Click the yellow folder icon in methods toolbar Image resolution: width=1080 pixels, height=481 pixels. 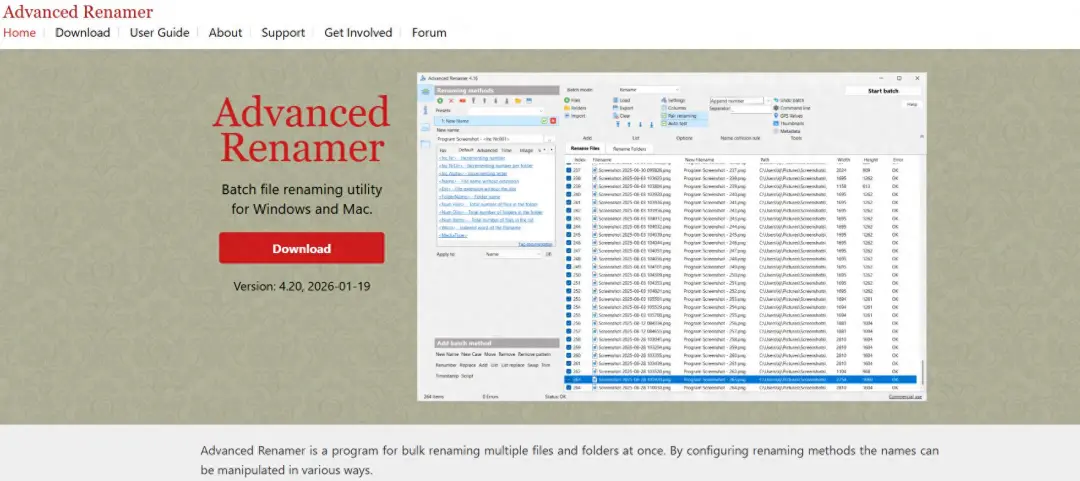point(518,101)
